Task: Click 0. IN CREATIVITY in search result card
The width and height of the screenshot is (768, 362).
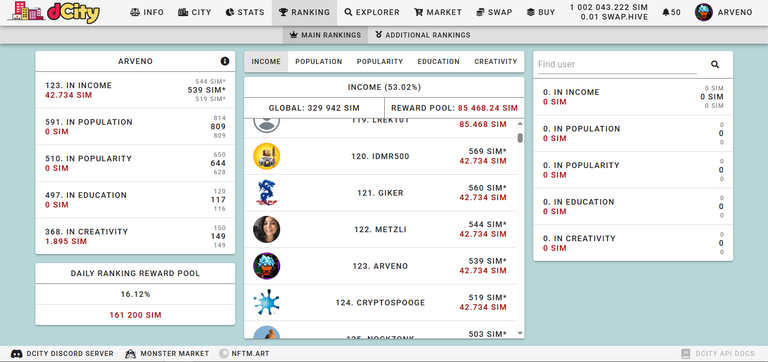Action: [x=579, y=239]
